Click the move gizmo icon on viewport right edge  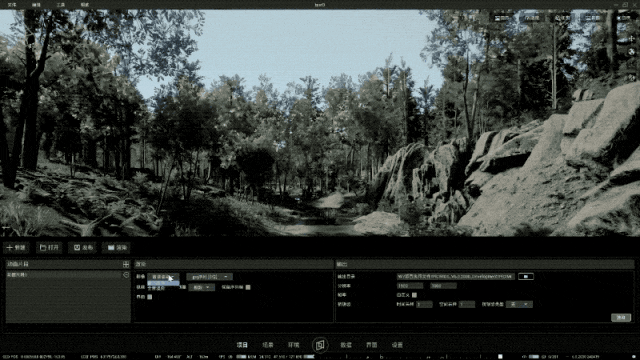tap(631, 39)
